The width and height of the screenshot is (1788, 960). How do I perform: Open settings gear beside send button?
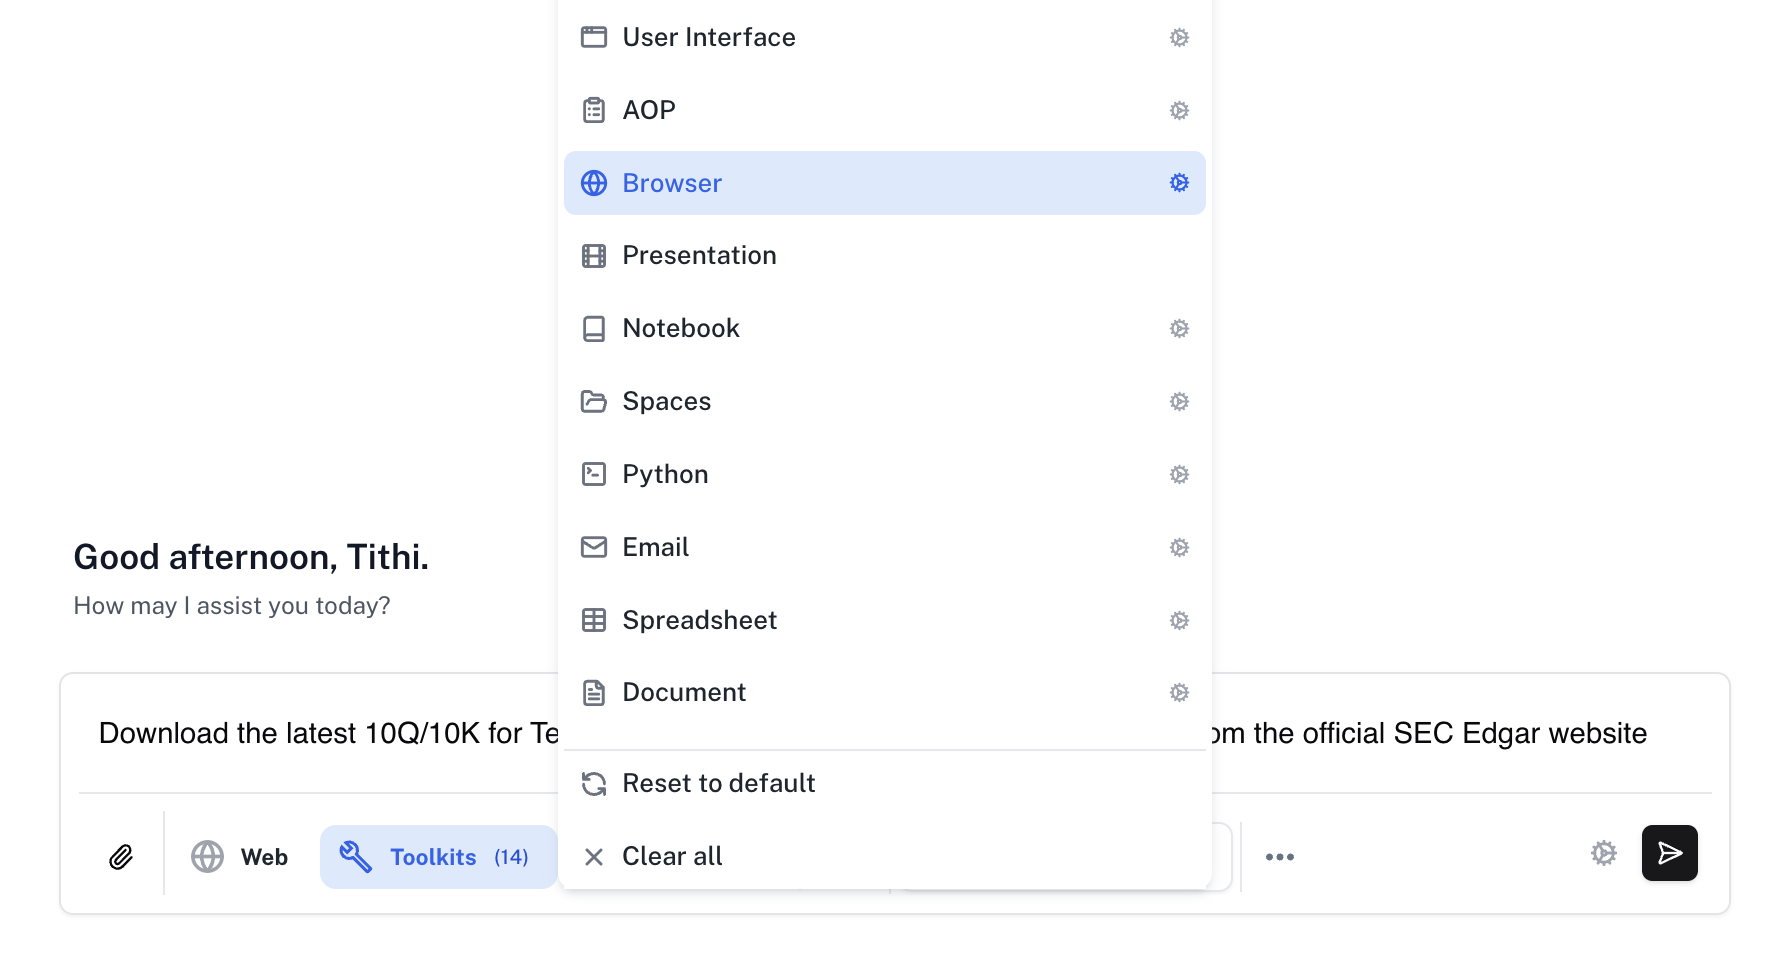pyautogui.click(x=1603, y=853)
